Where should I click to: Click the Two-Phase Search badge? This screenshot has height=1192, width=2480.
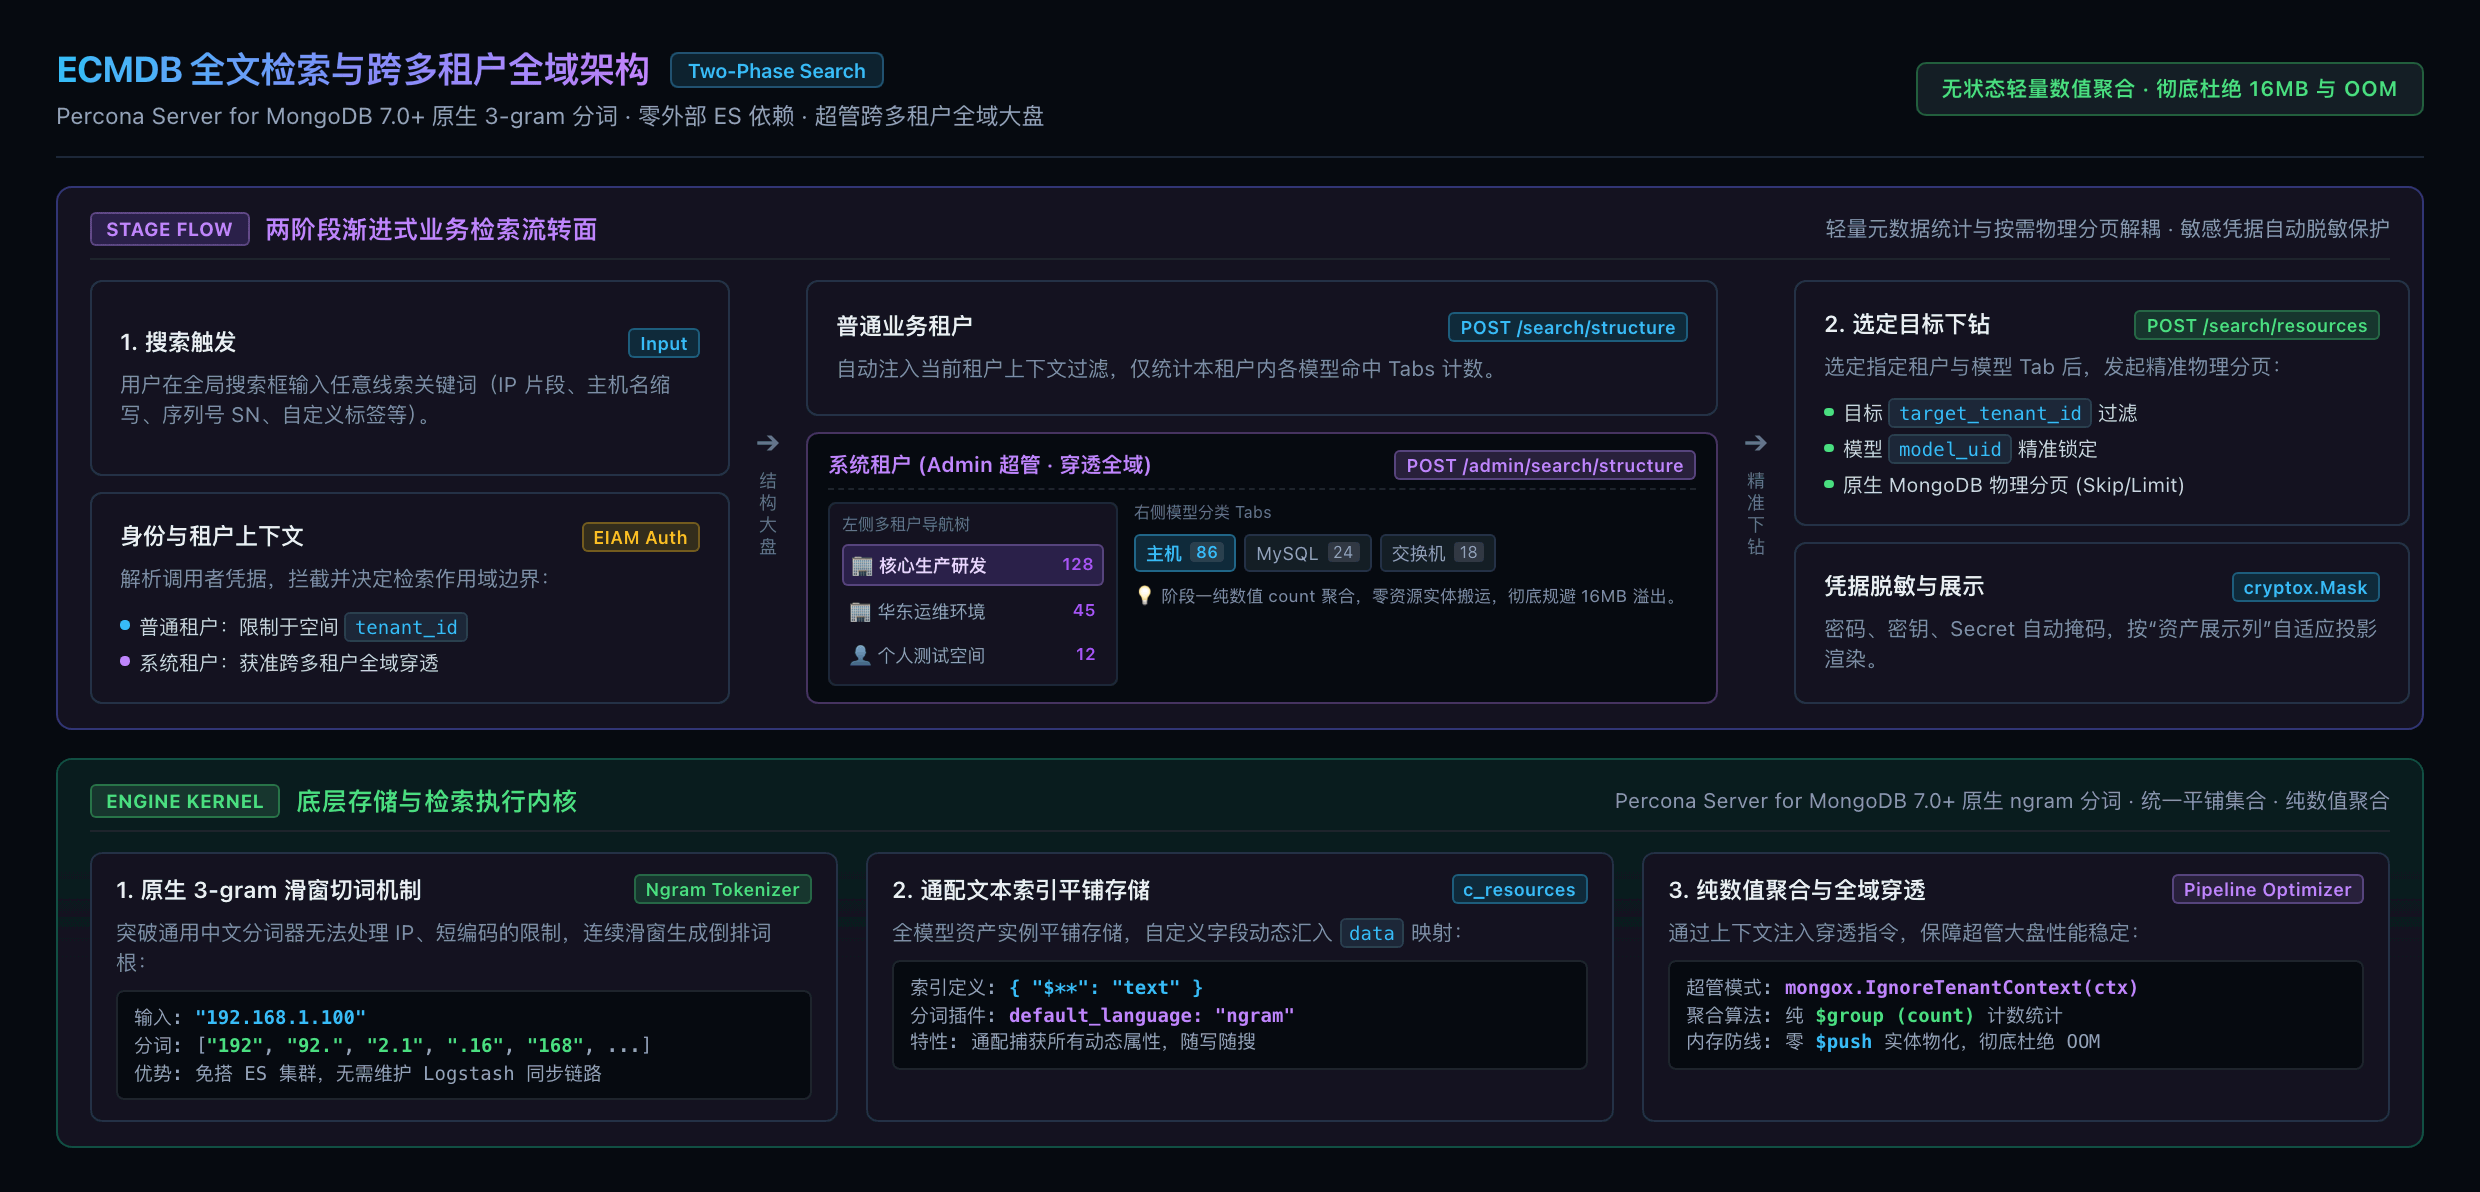click(777, 71)
